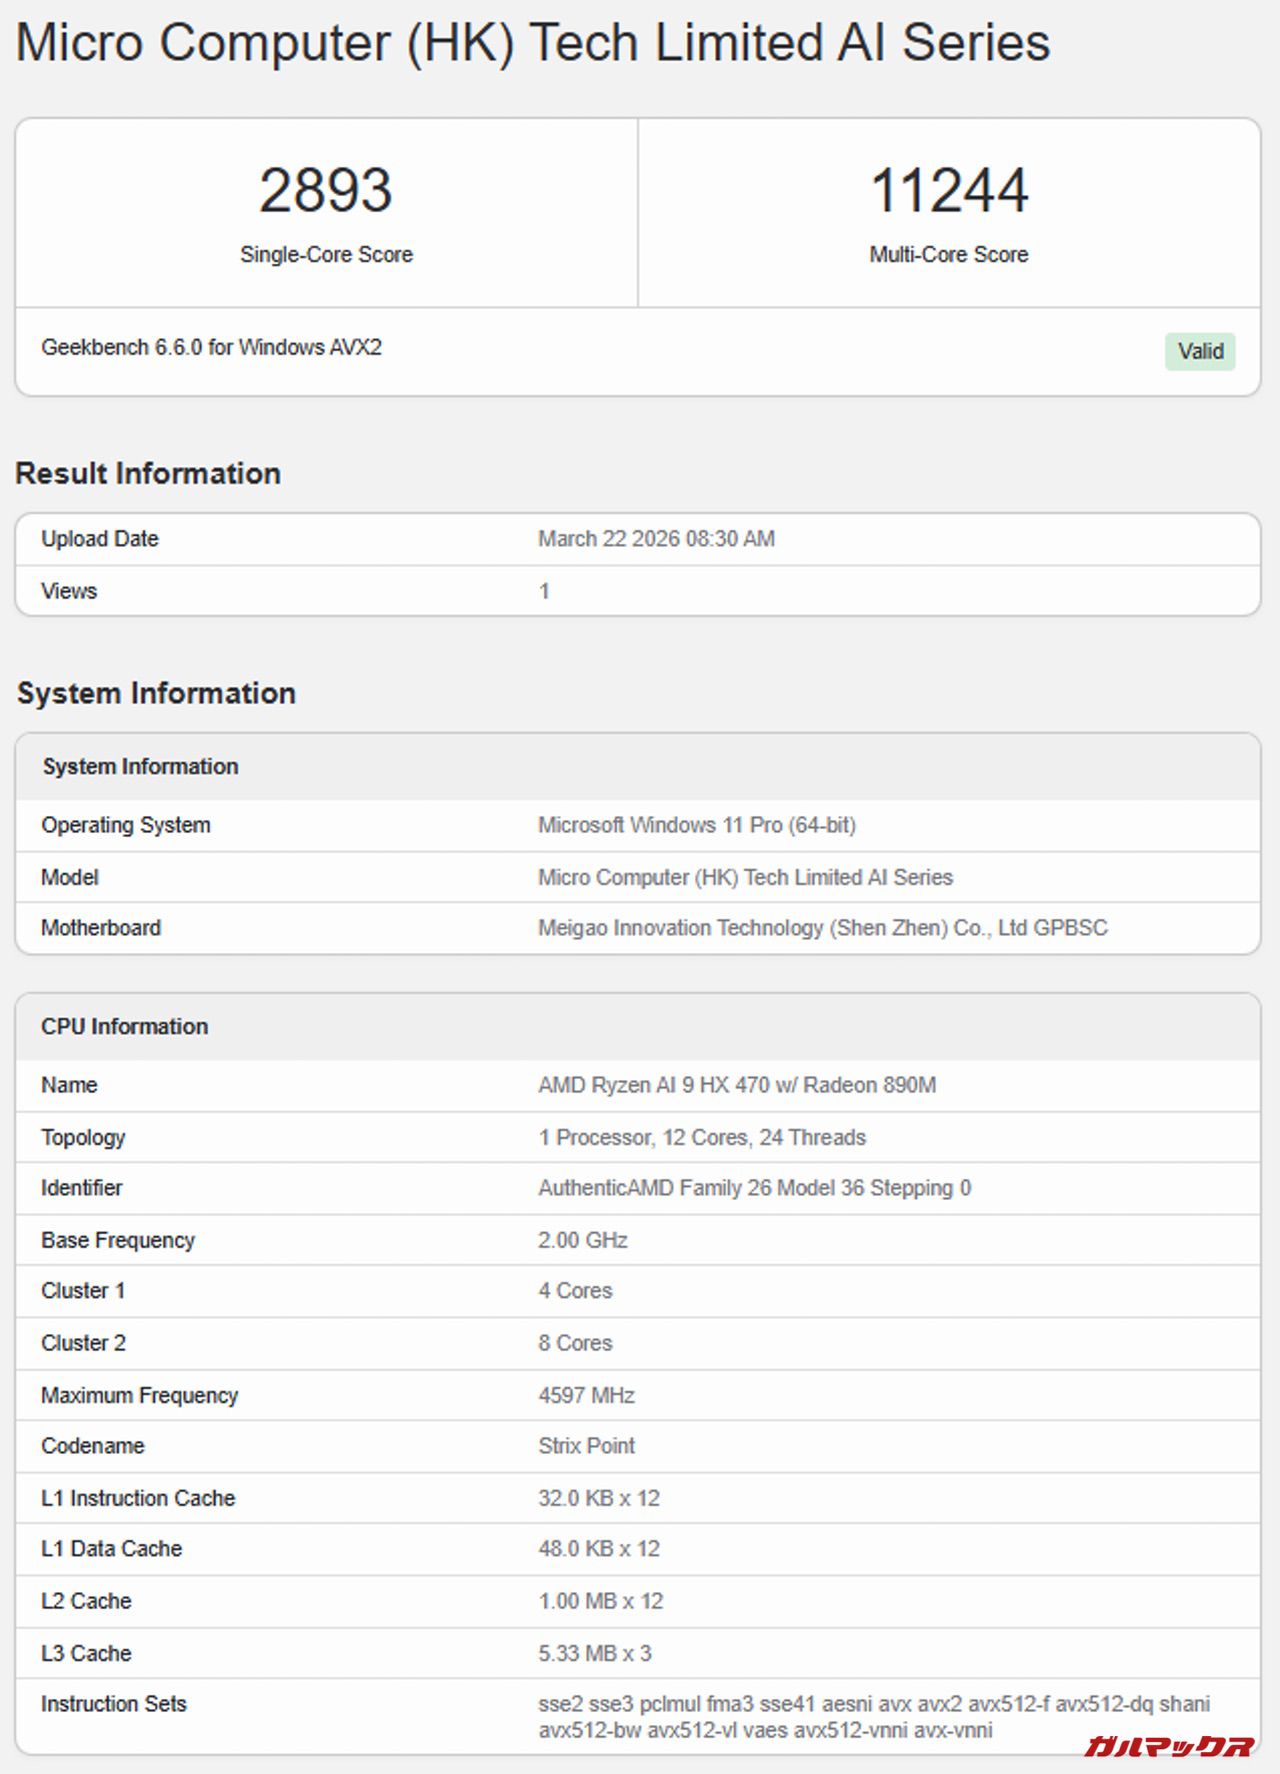Click the Instruction Sets list text
Viewport: 1280px width, 1774px height.
tap(873, 1716)
